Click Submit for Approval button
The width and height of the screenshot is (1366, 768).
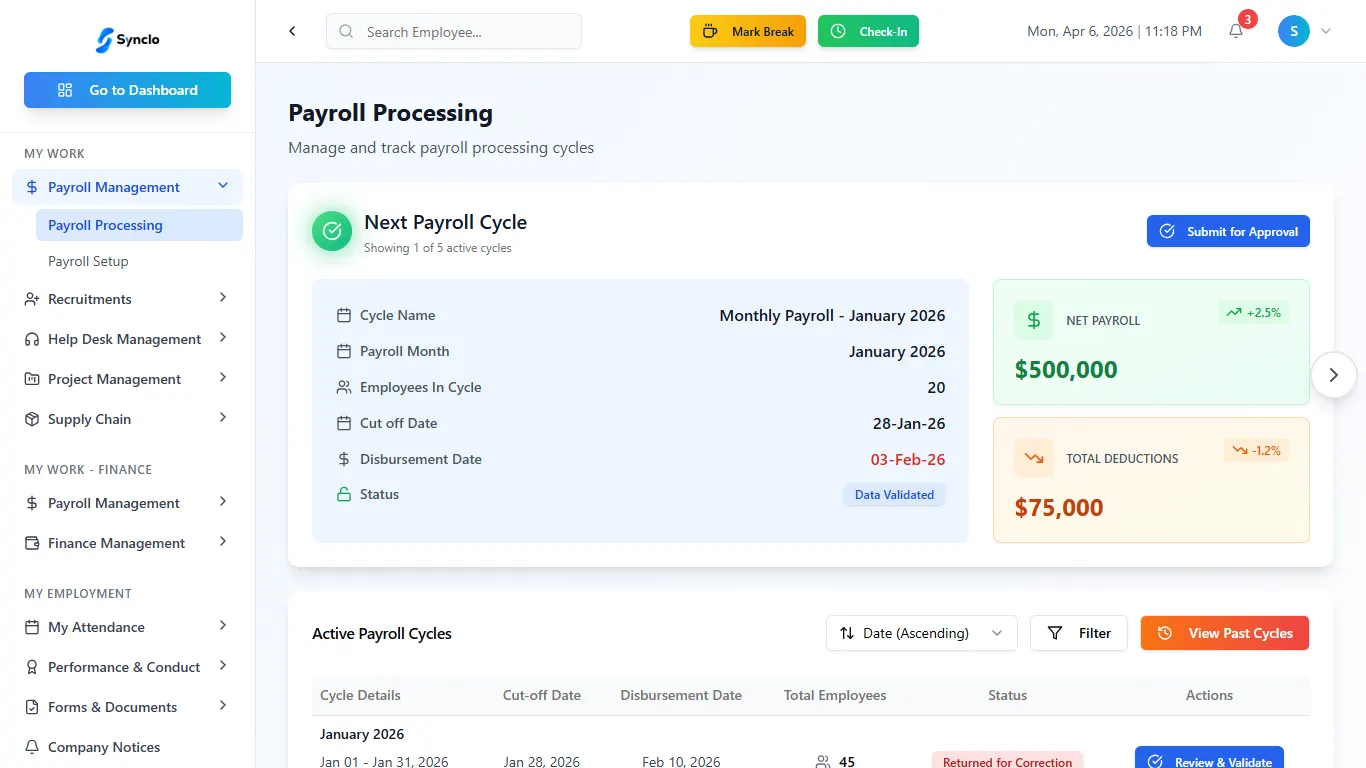[1227, 231]
